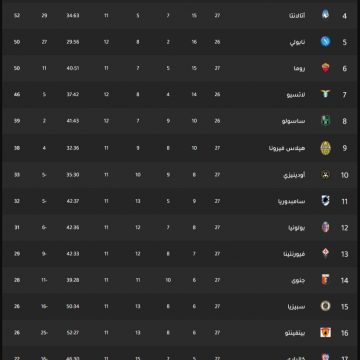Open team name أتالانتا link
This screenshot has width=360, height=360.
pos(297,16)
